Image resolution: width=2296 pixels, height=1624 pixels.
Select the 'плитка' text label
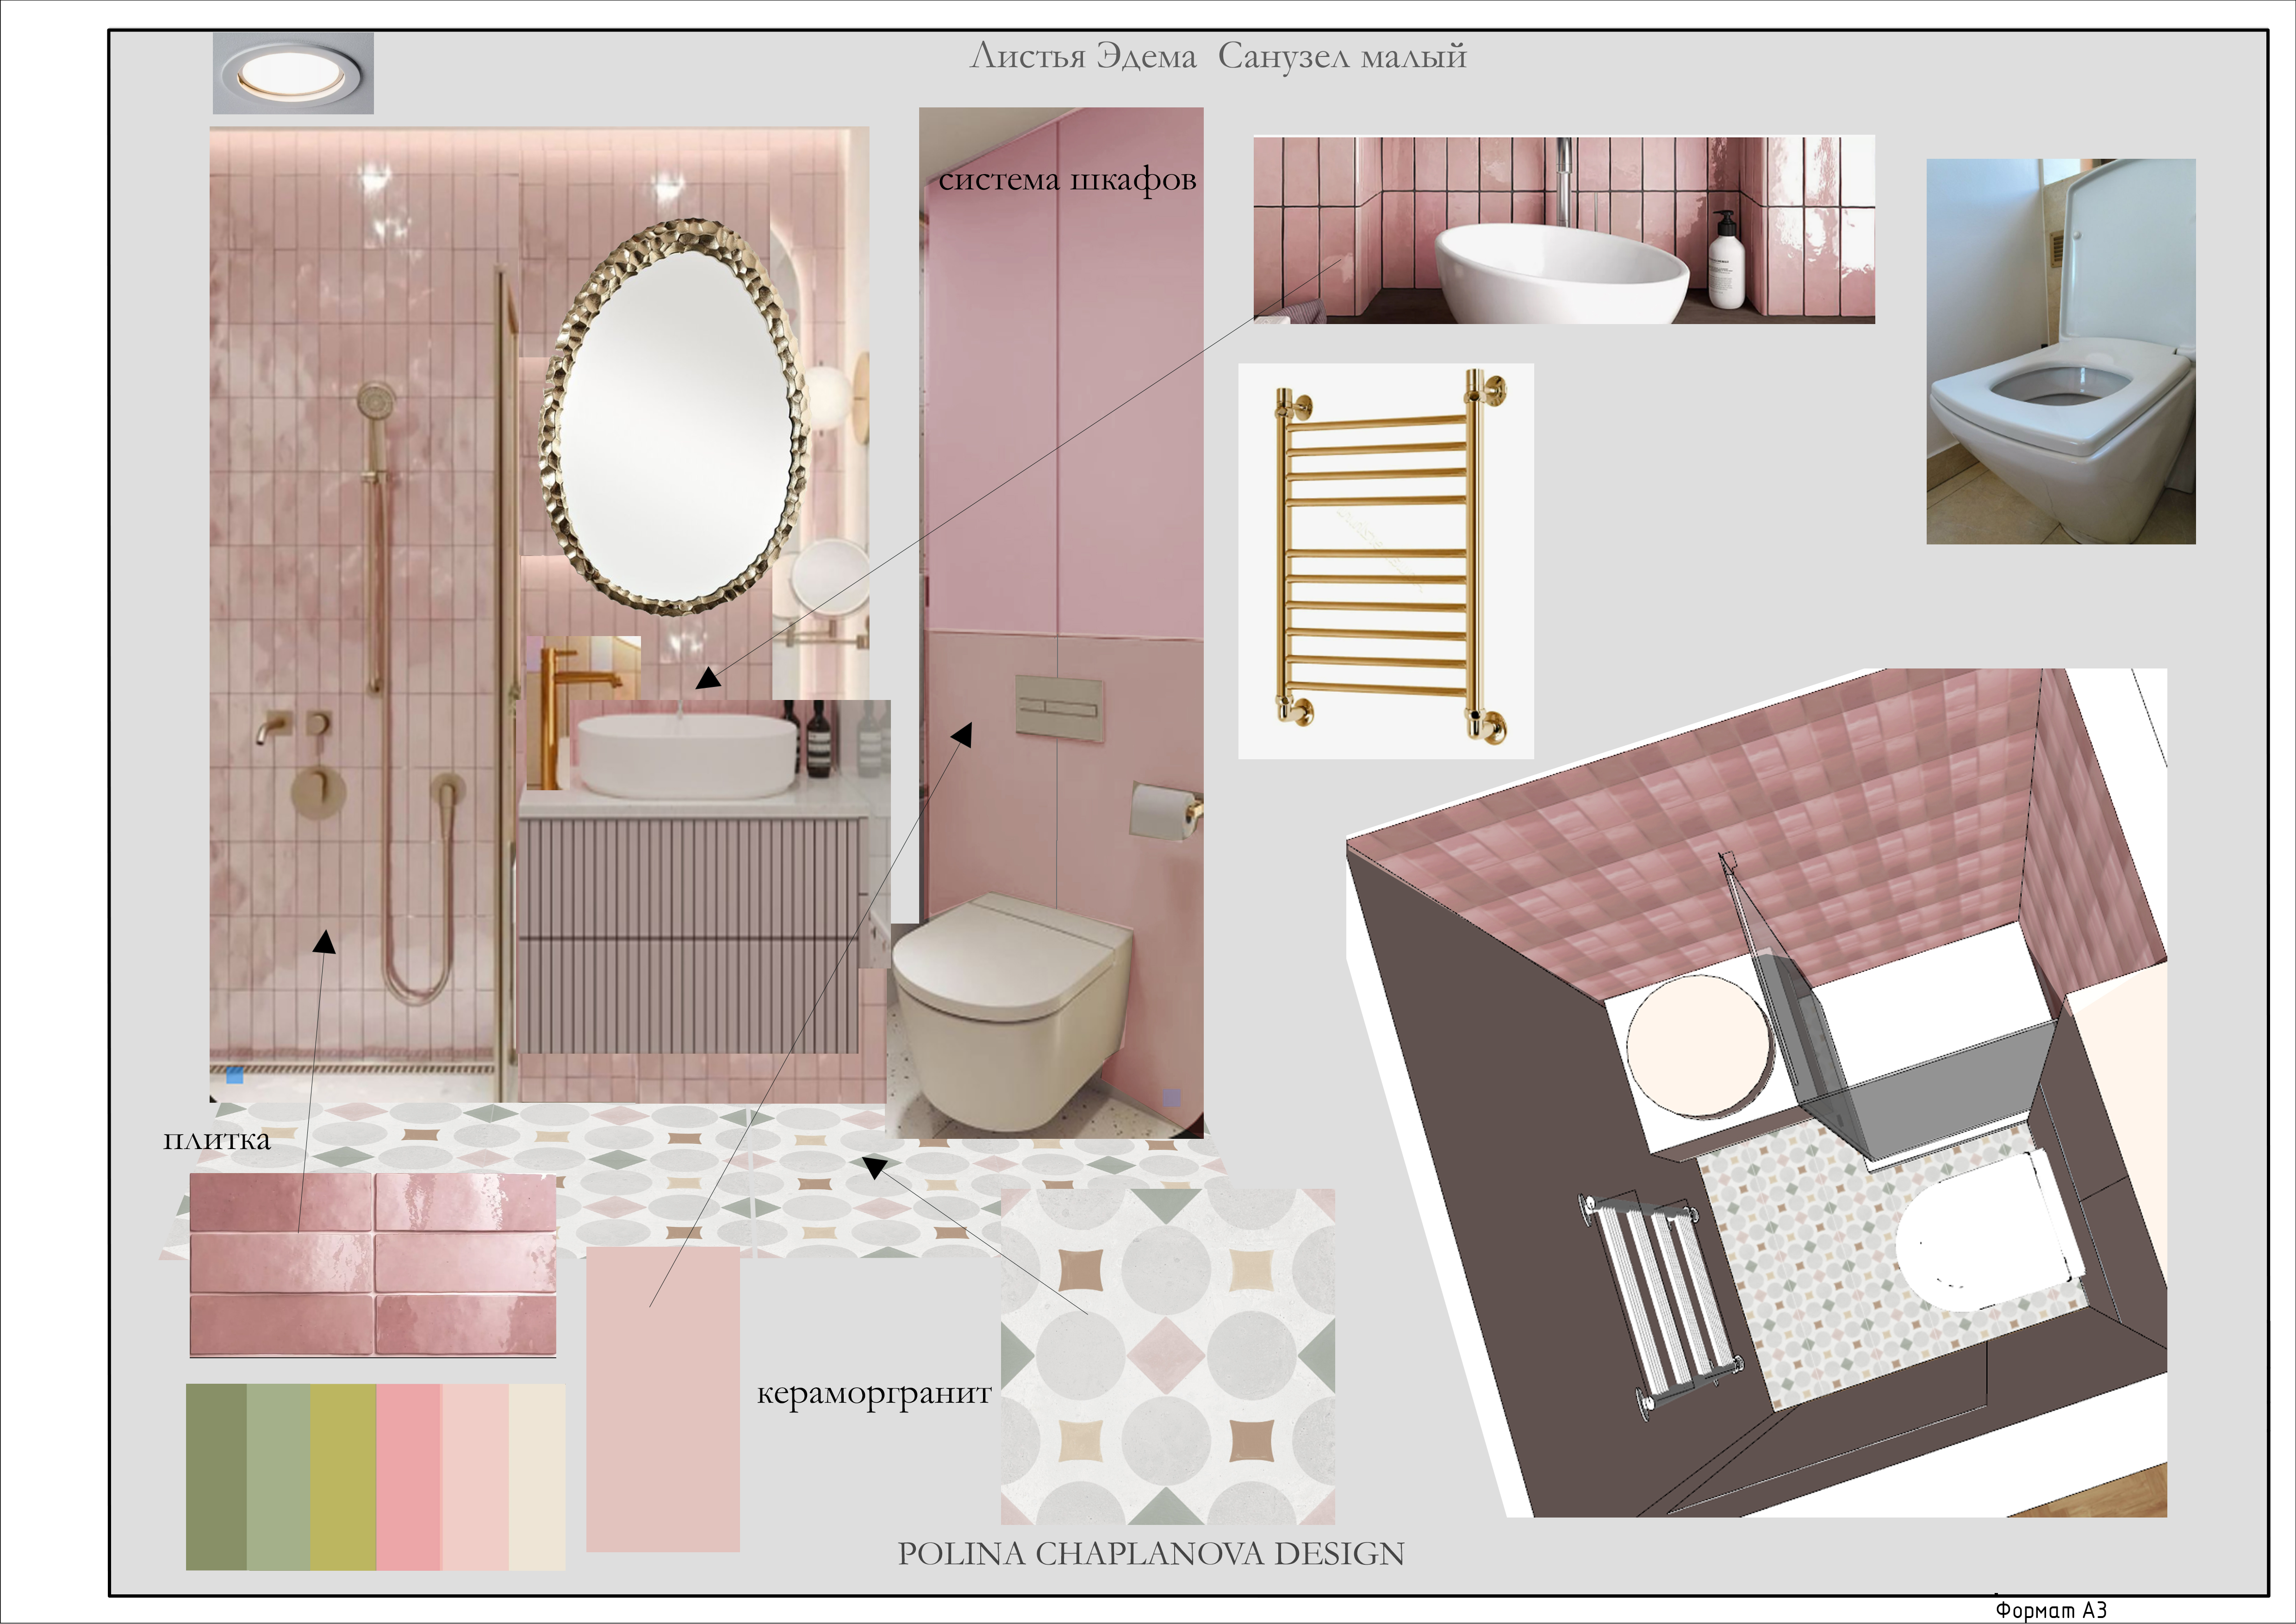tap(217, 1140)
